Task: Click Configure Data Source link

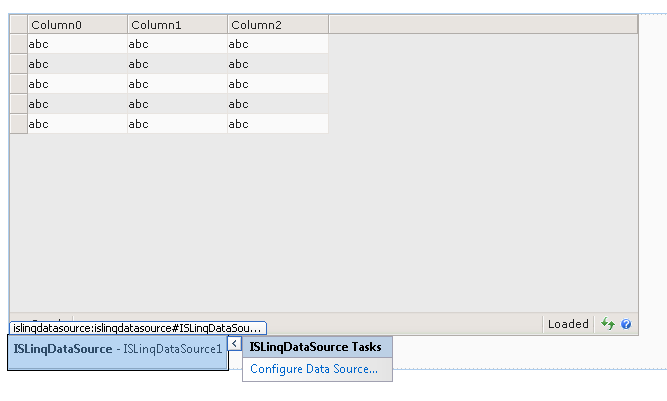Action: pyautogui.click(x=314, y=369)
